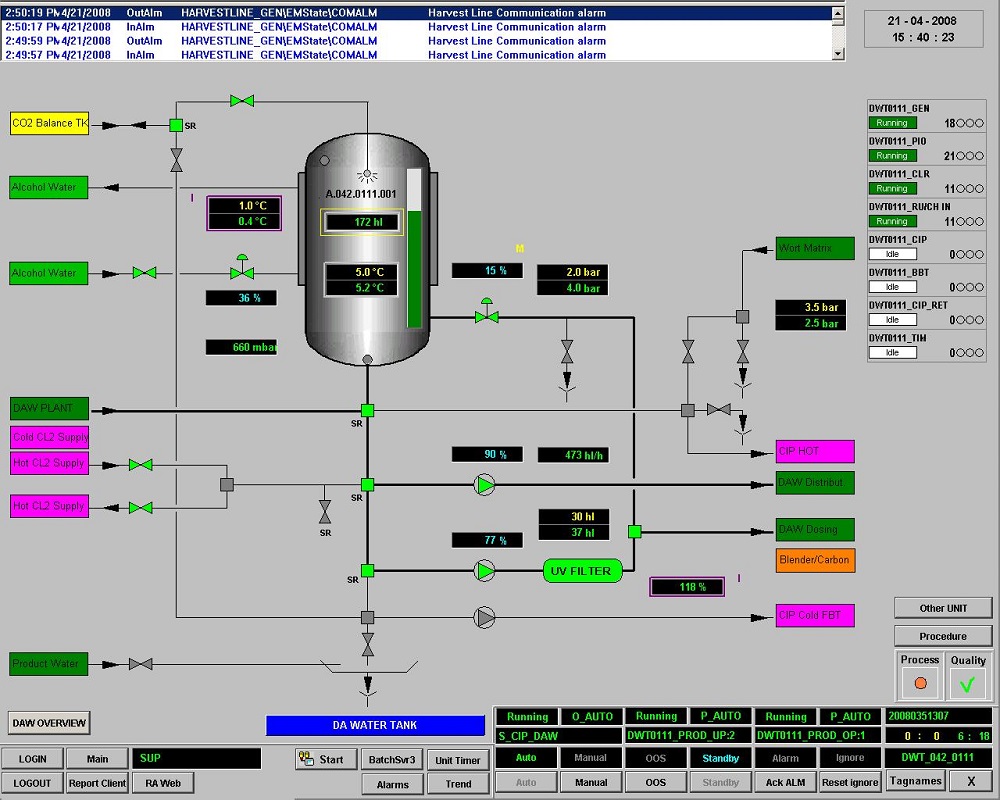Screen dimensions: 1000x800
Task: Toggle the Process status indicator
Action: 920,684
